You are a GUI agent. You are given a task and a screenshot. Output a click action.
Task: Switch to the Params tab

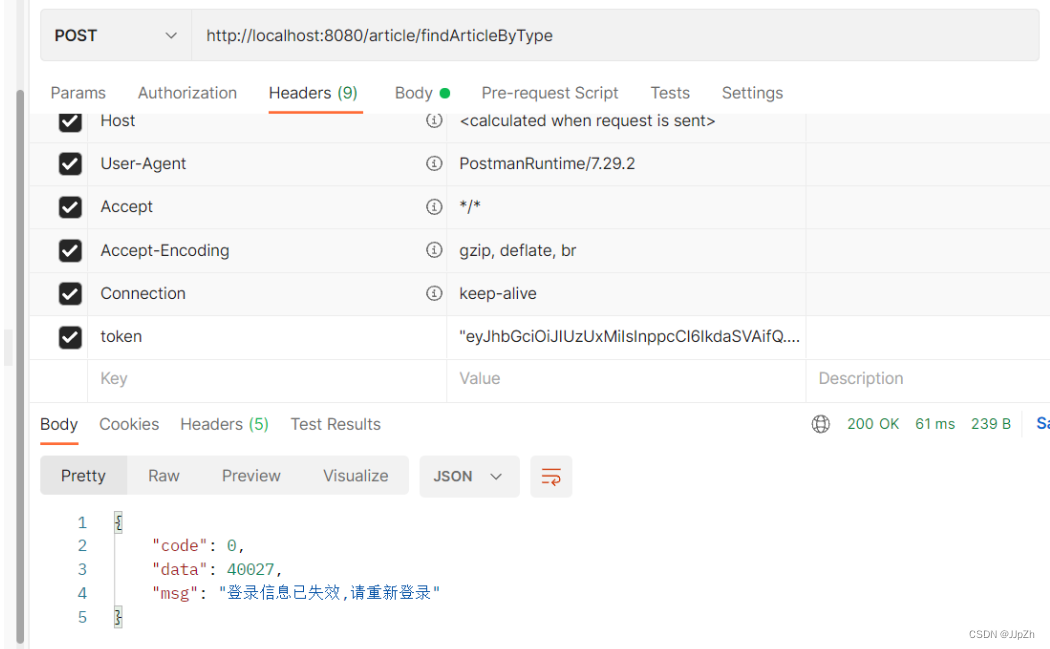(78, 93)
